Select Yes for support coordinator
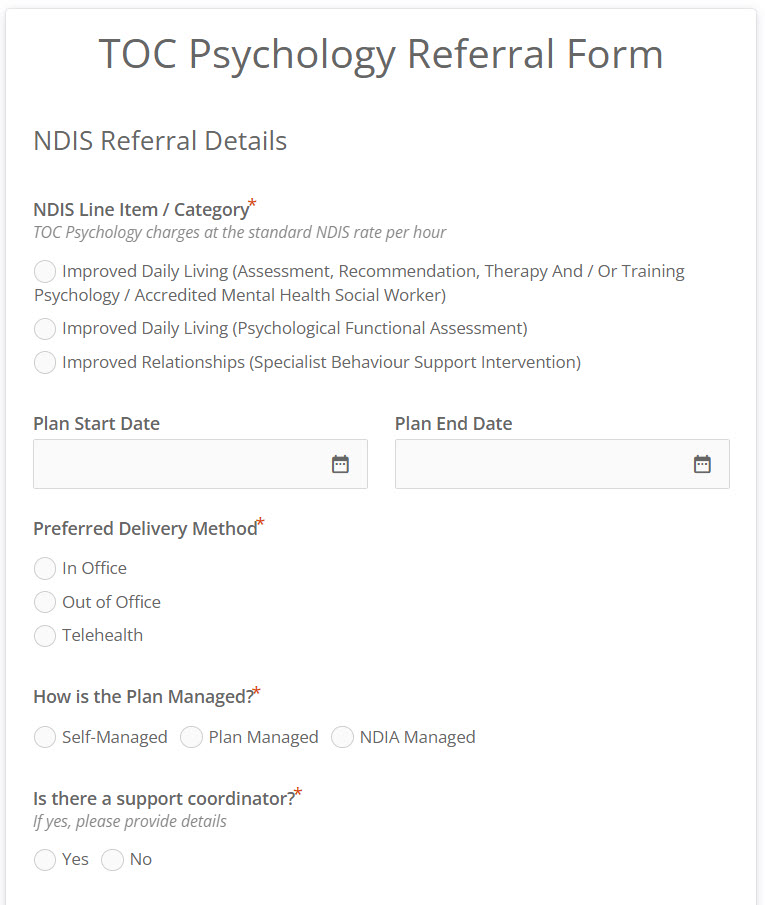Screen dimensions: 765x905 click(x=45, y=860)
